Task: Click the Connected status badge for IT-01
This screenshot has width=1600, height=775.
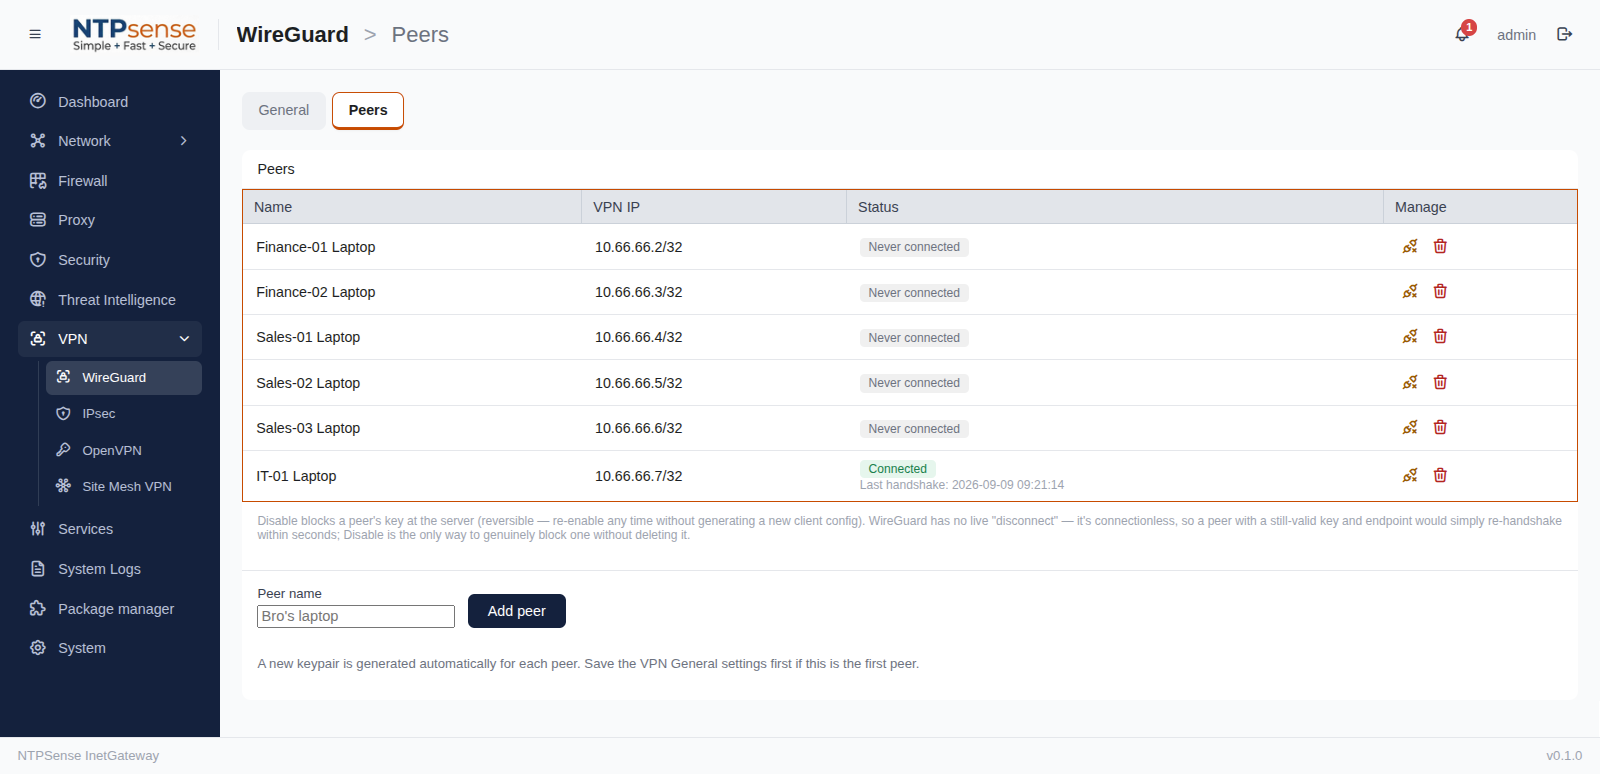Action: [897, 469]
